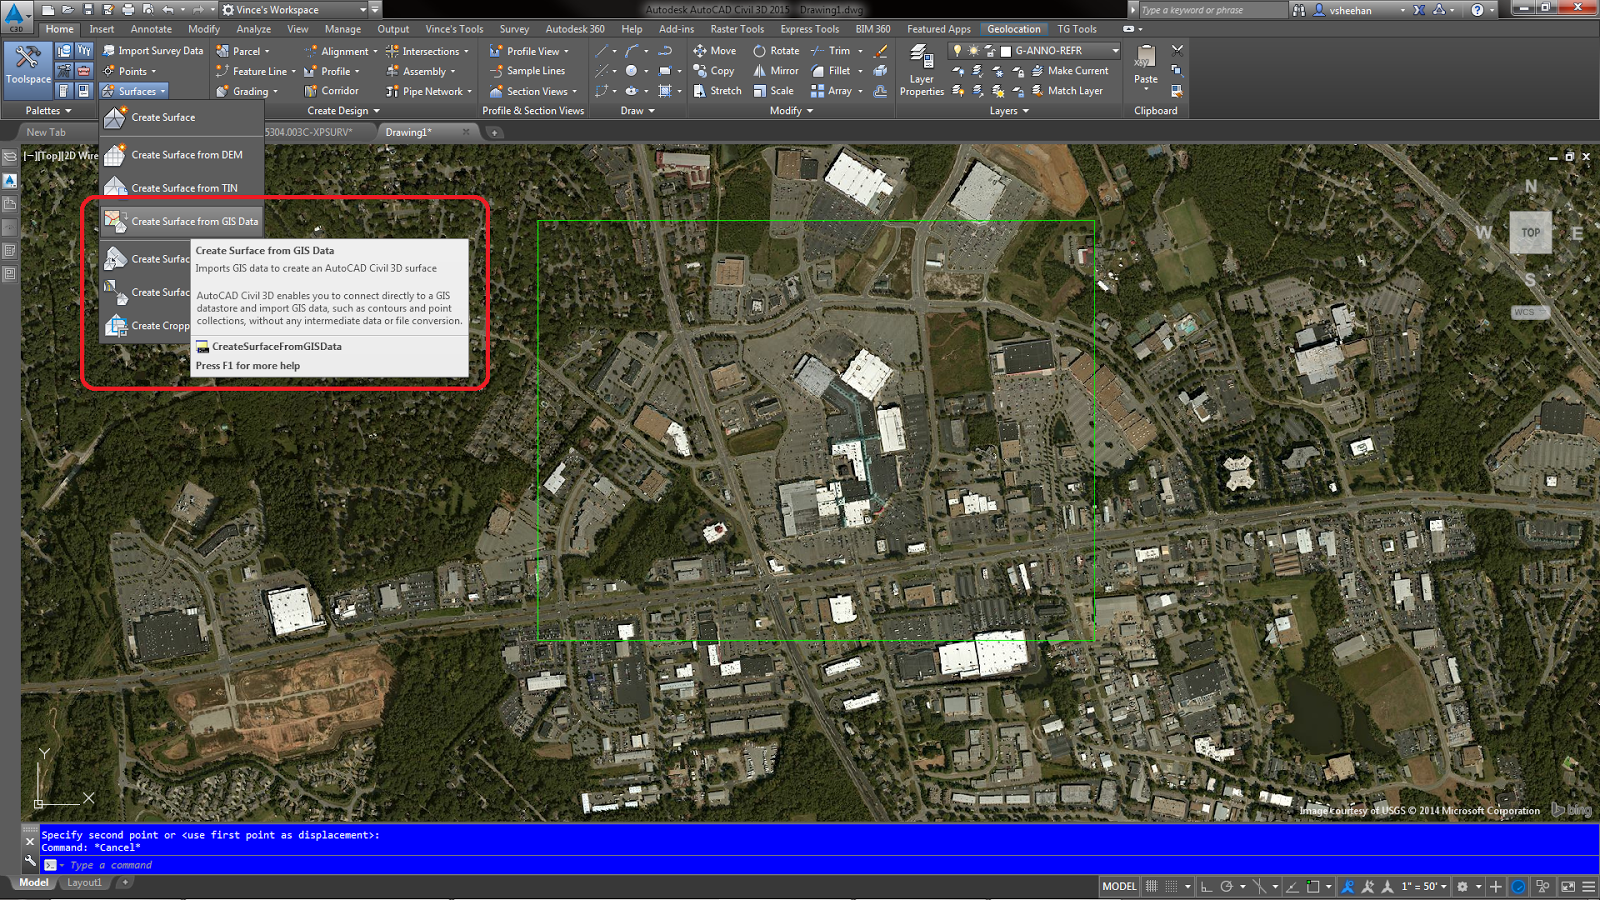1600x900 pixels.
Task: Click the Make Current button
Action: pos(1071,71)
